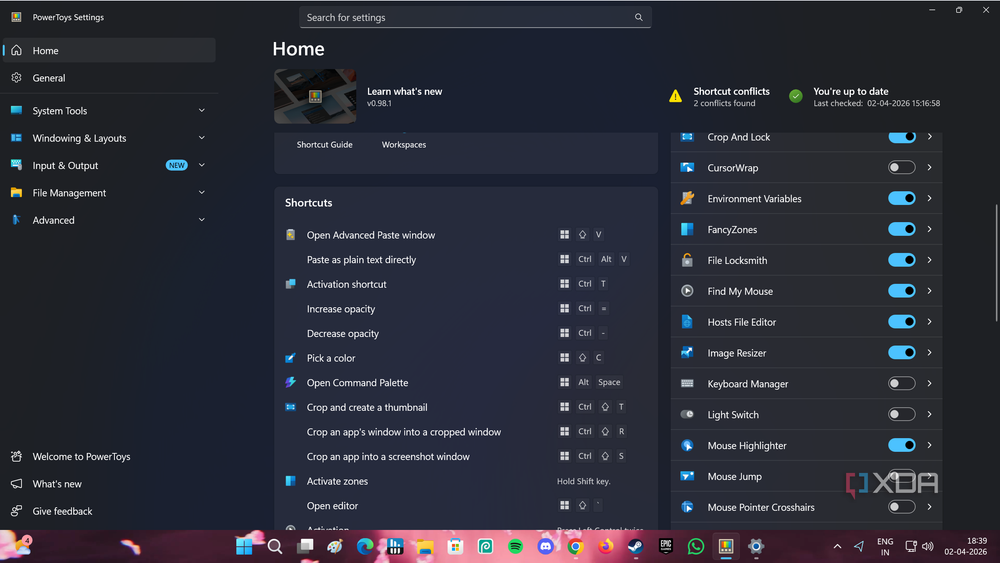Viewport: 1000px width, 563px height.
Task: Click the Environment Variables module icon
Action: pyautogui.click(x=687, y=198)
